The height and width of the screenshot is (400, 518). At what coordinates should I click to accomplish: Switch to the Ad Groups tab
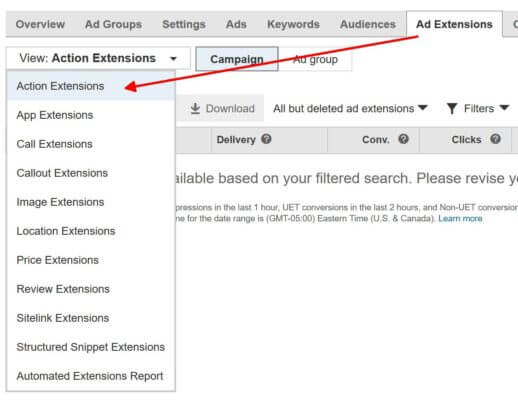point(113,24)
